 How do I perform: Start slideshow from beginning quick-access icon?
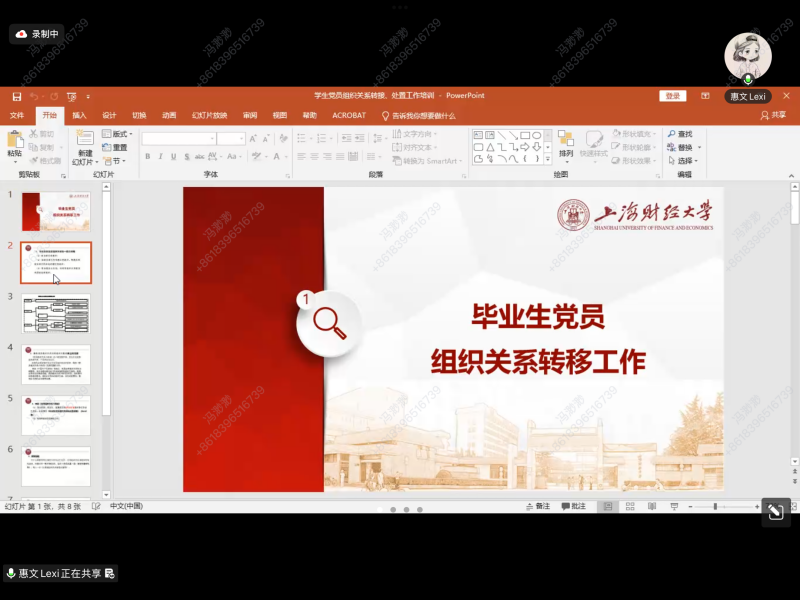tap(71, 96)
